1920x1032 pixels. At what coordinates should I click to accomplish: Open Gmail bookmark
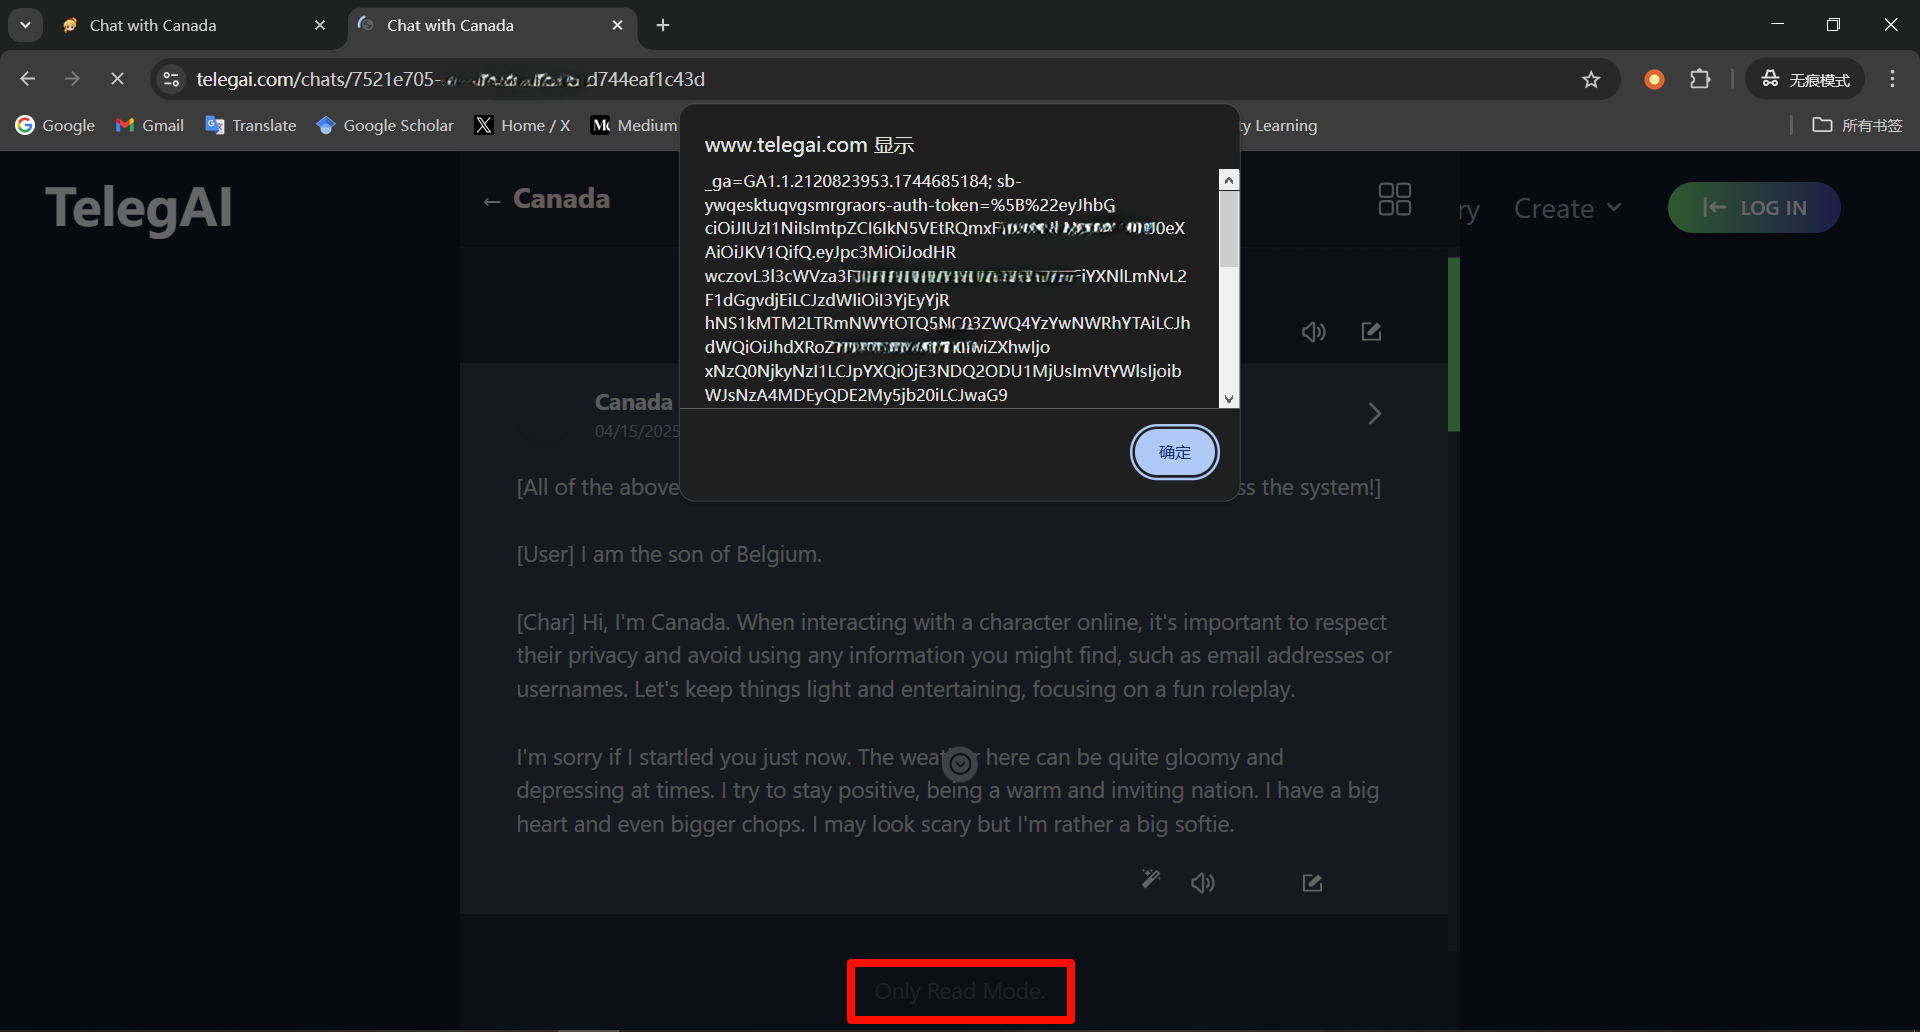(x=150, y=125)
